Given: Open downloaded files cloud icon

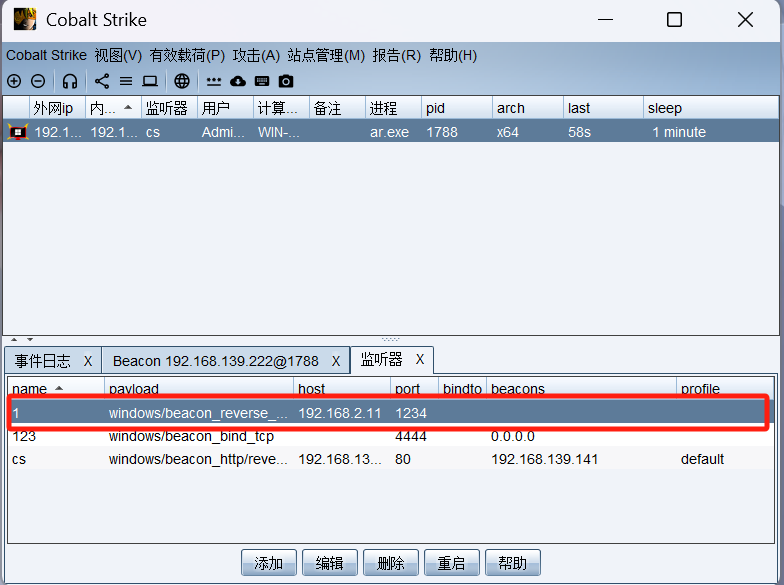Looking at the screenshot, I should click(238, 81).
